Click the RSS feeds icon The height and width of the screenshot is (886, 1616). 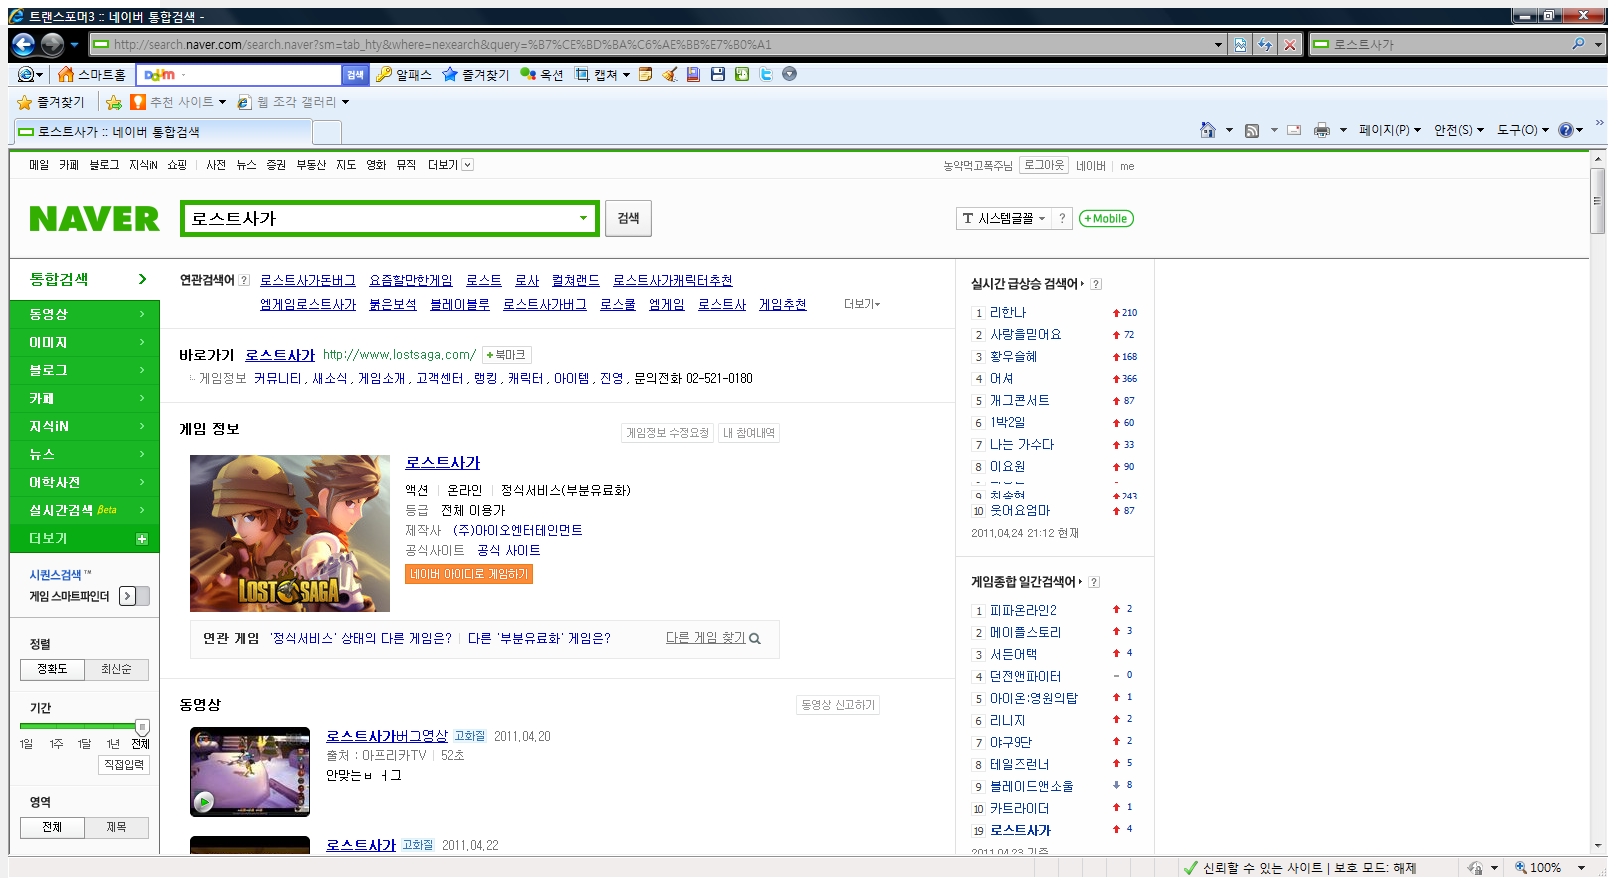click(1252, 130)
